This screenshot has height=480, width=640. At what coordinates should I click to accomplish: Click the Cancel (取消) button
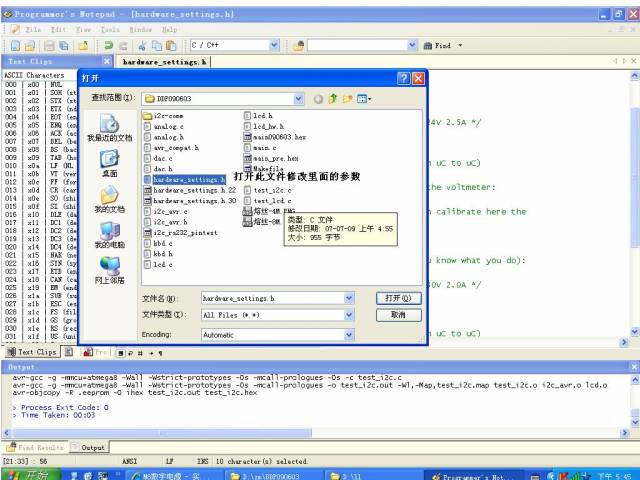pyautogui.click(x=396, y=314)
